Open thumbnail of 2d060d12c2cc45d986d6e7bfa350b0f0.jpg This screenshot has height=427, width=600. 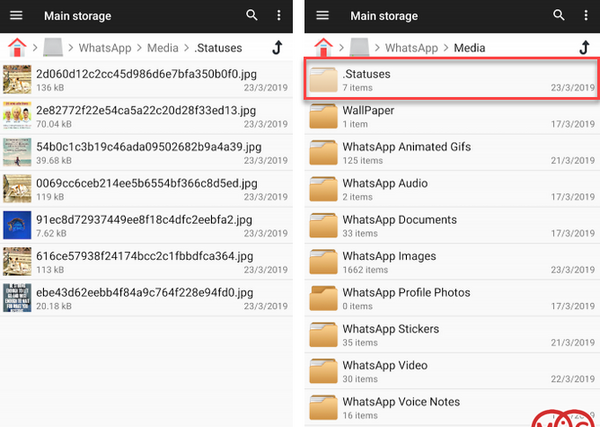(17, 79)
